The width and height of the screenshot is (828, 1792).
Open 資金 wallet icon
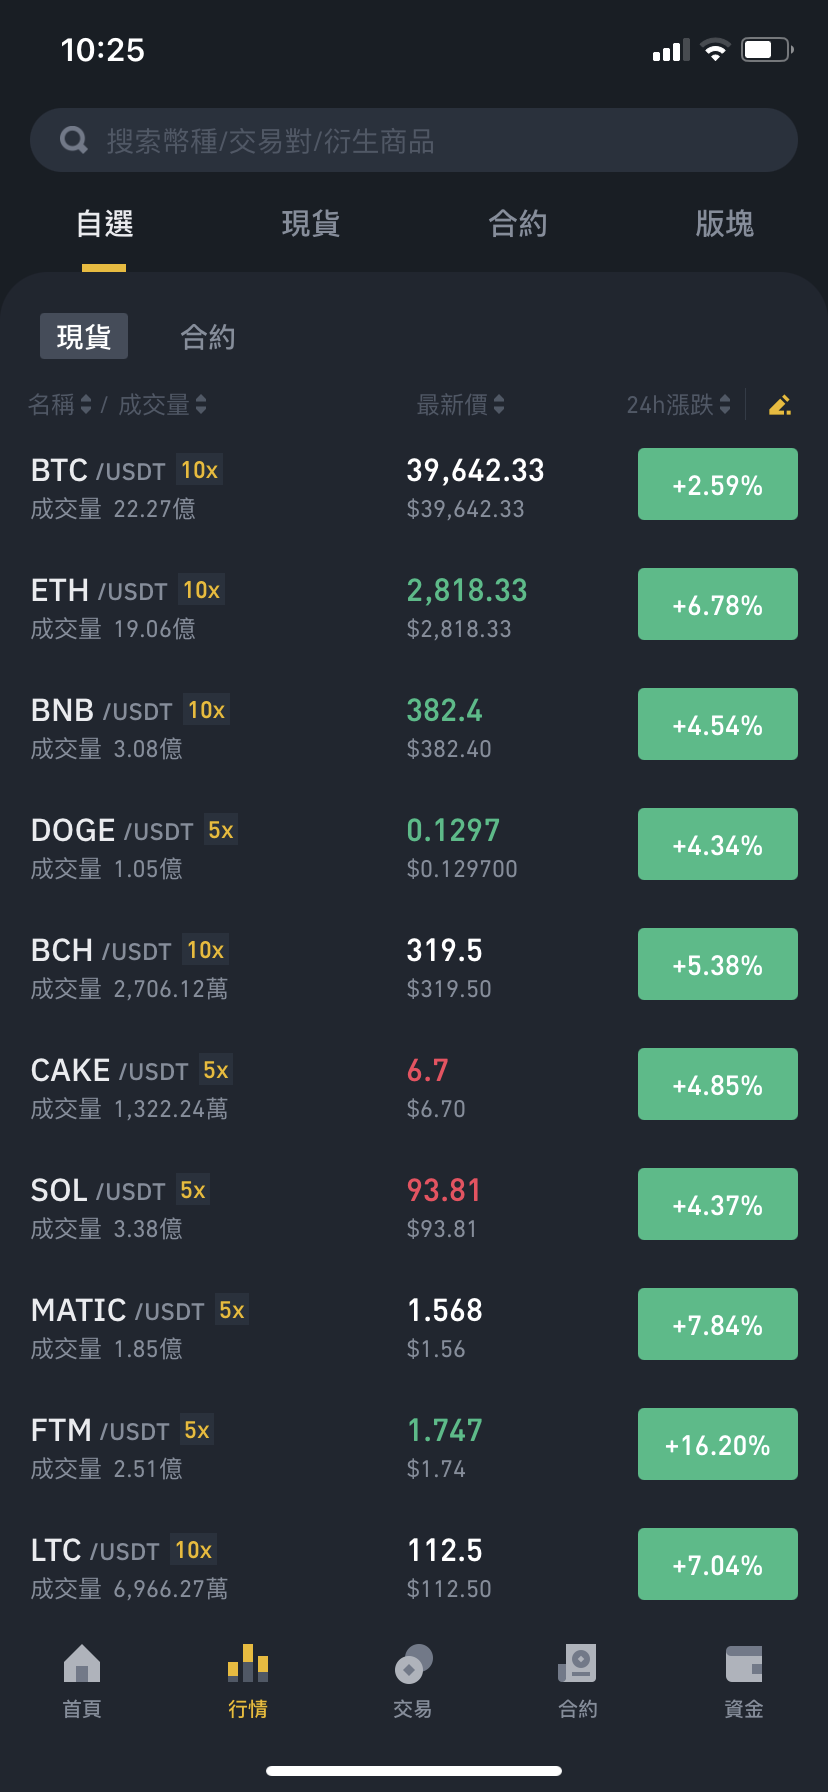coord(744,1664)
